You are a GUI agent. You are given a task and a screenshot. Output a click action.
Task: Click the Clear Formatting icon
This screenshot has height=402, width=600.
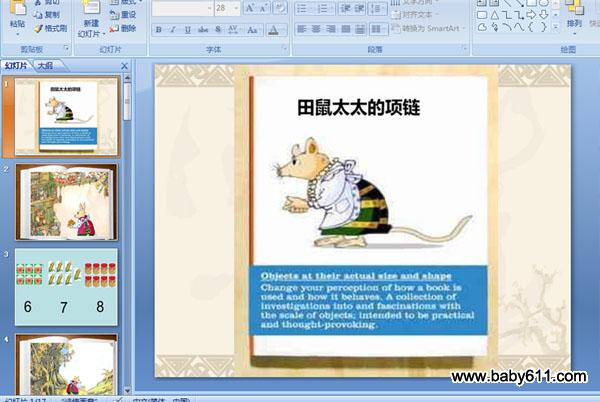tap(280, 8)
